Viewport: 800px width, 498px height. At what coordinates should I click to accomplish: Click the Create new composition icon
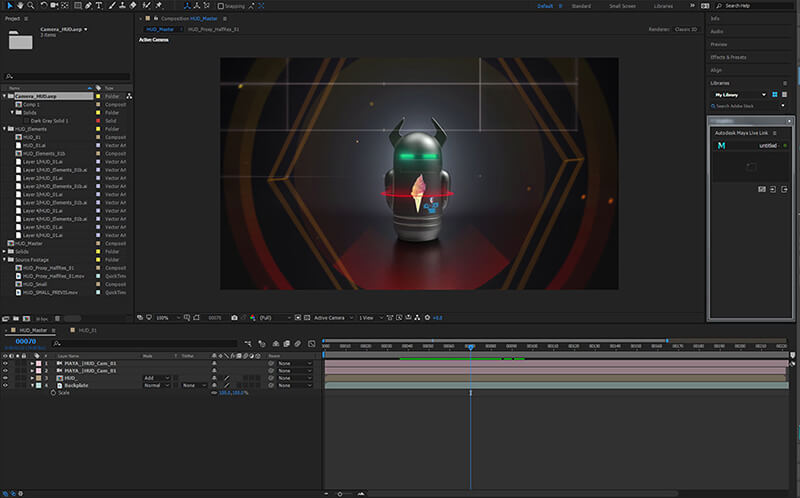click(x=26, y=318)
